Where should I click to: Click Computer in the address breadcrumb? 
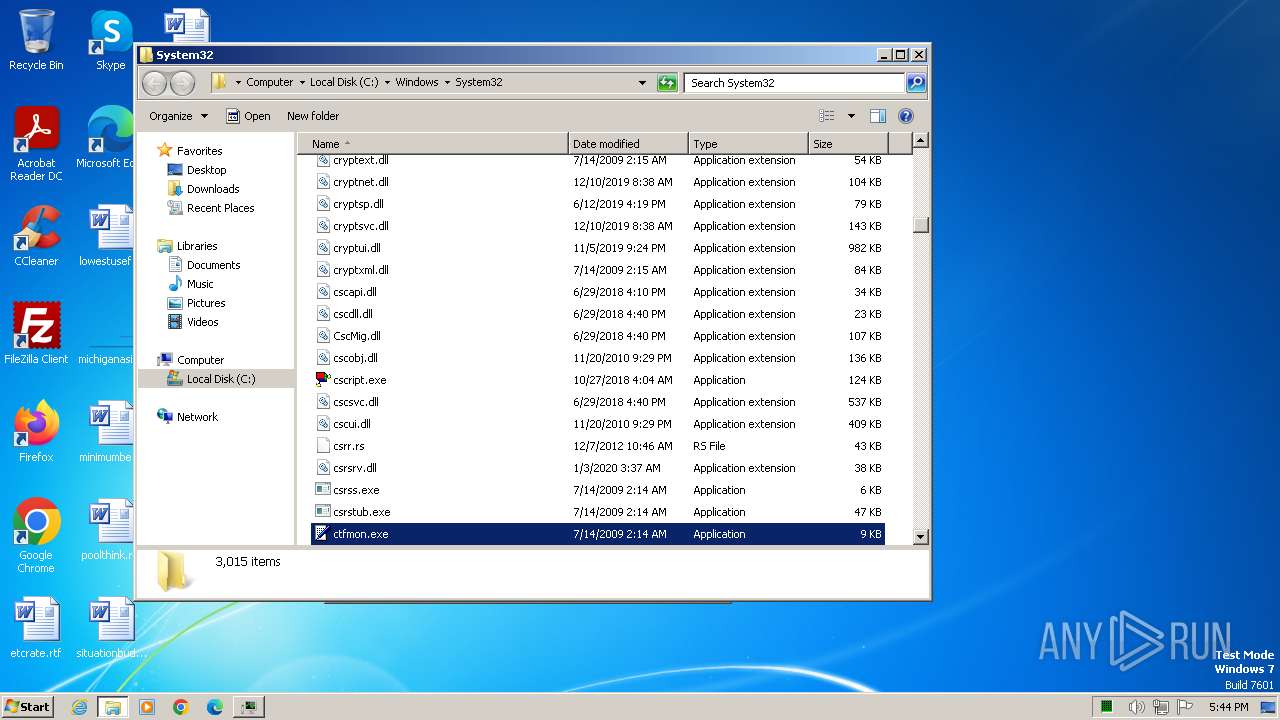coord(270,83)
